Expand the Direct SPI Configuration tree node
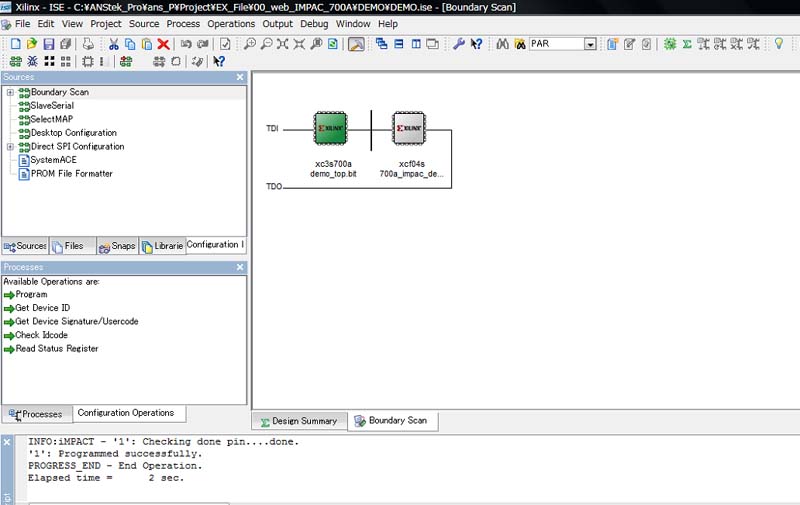 coord(10,147)
